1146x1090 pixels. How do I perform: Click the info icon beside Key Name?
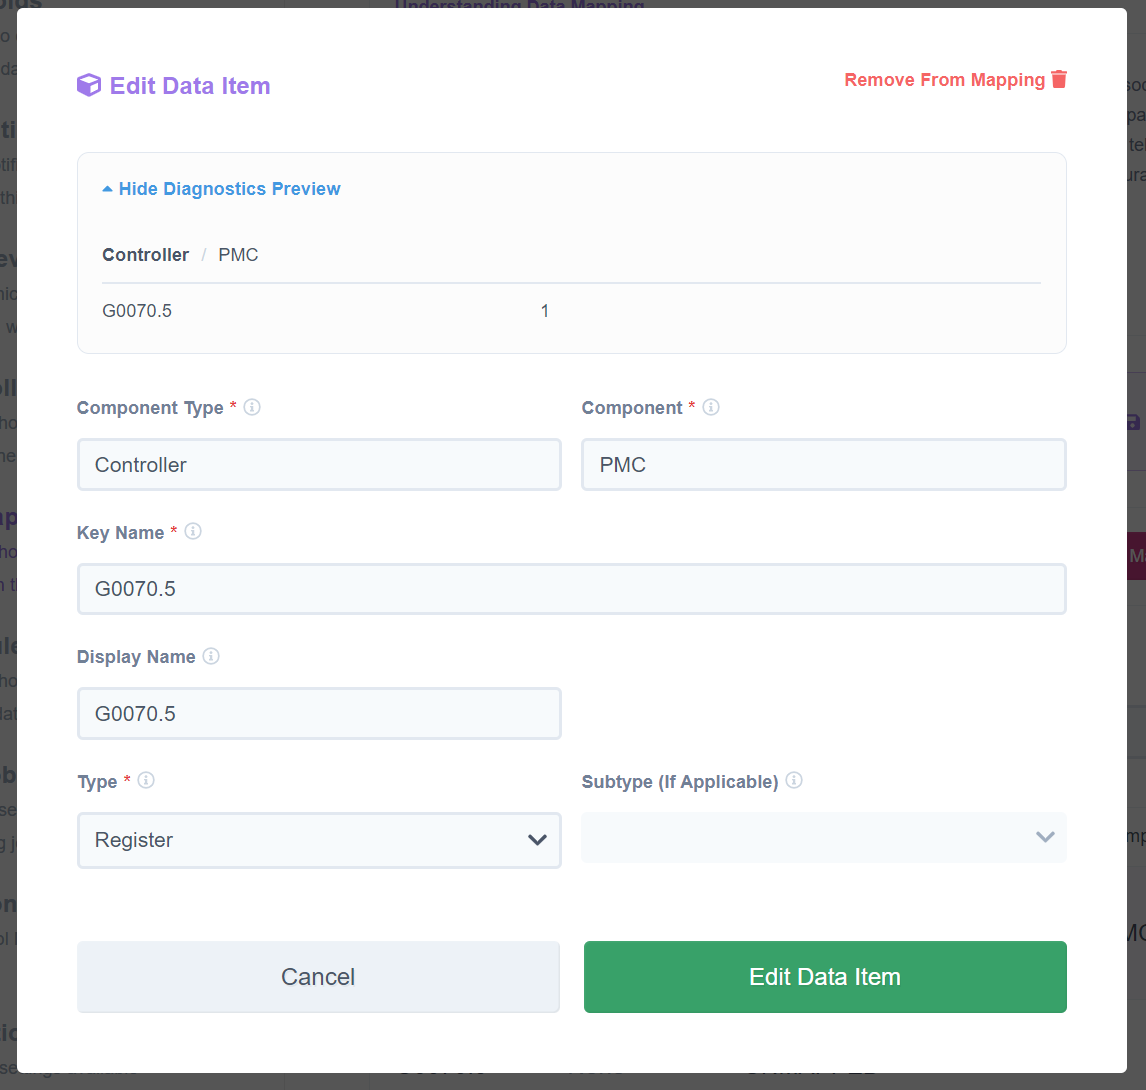click(193, 532)
